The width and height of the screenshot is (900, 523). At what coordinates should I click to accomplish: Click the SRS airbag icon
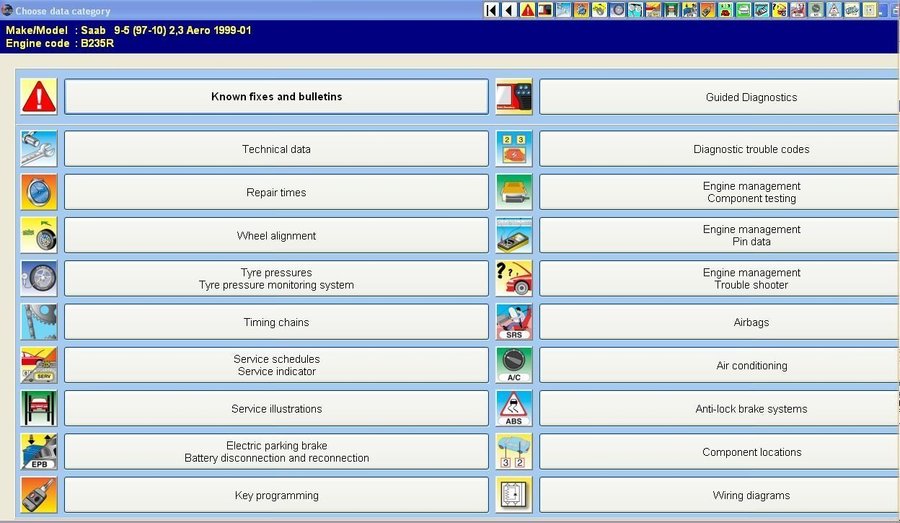tap(514, 322)
